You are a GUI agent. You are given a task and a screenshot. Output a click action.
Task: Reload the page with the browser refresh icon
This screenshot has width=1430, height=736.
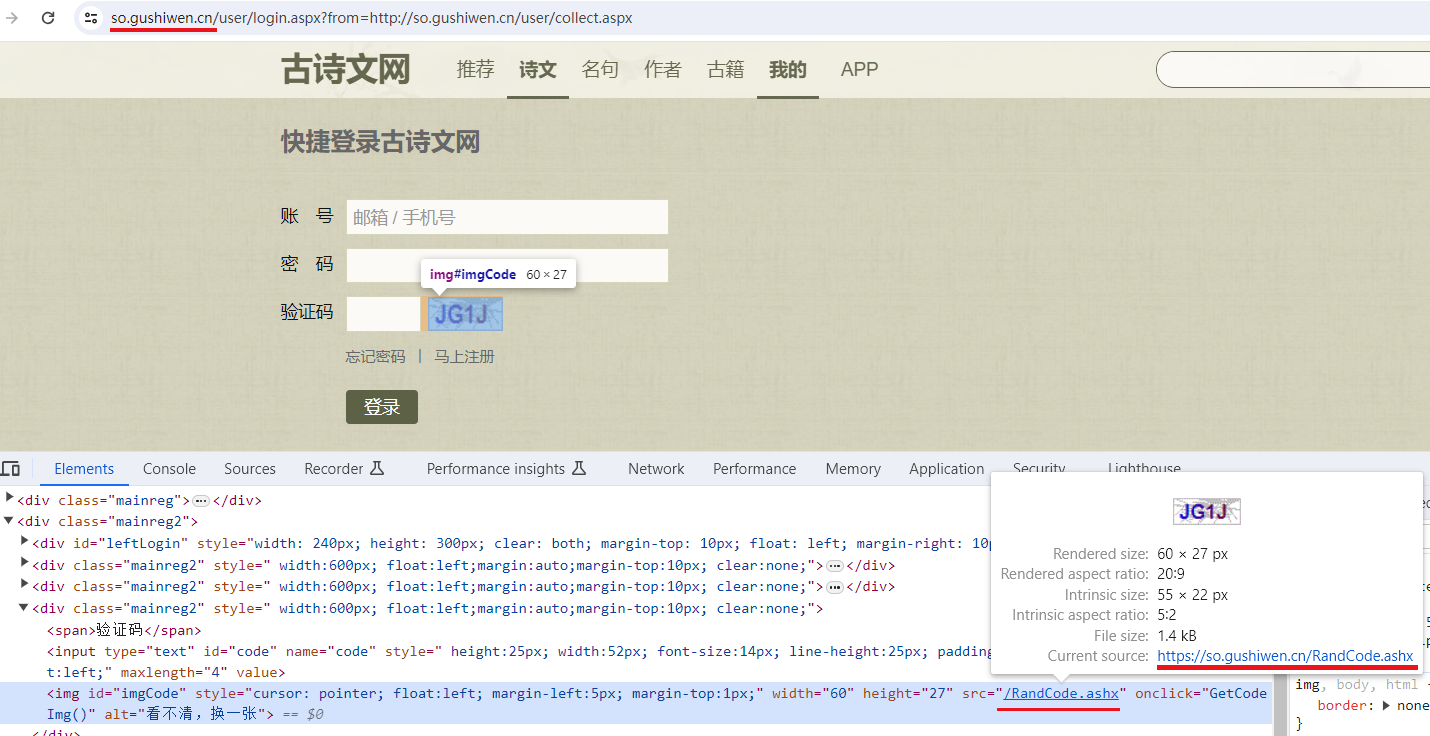(x=48, y=18)
